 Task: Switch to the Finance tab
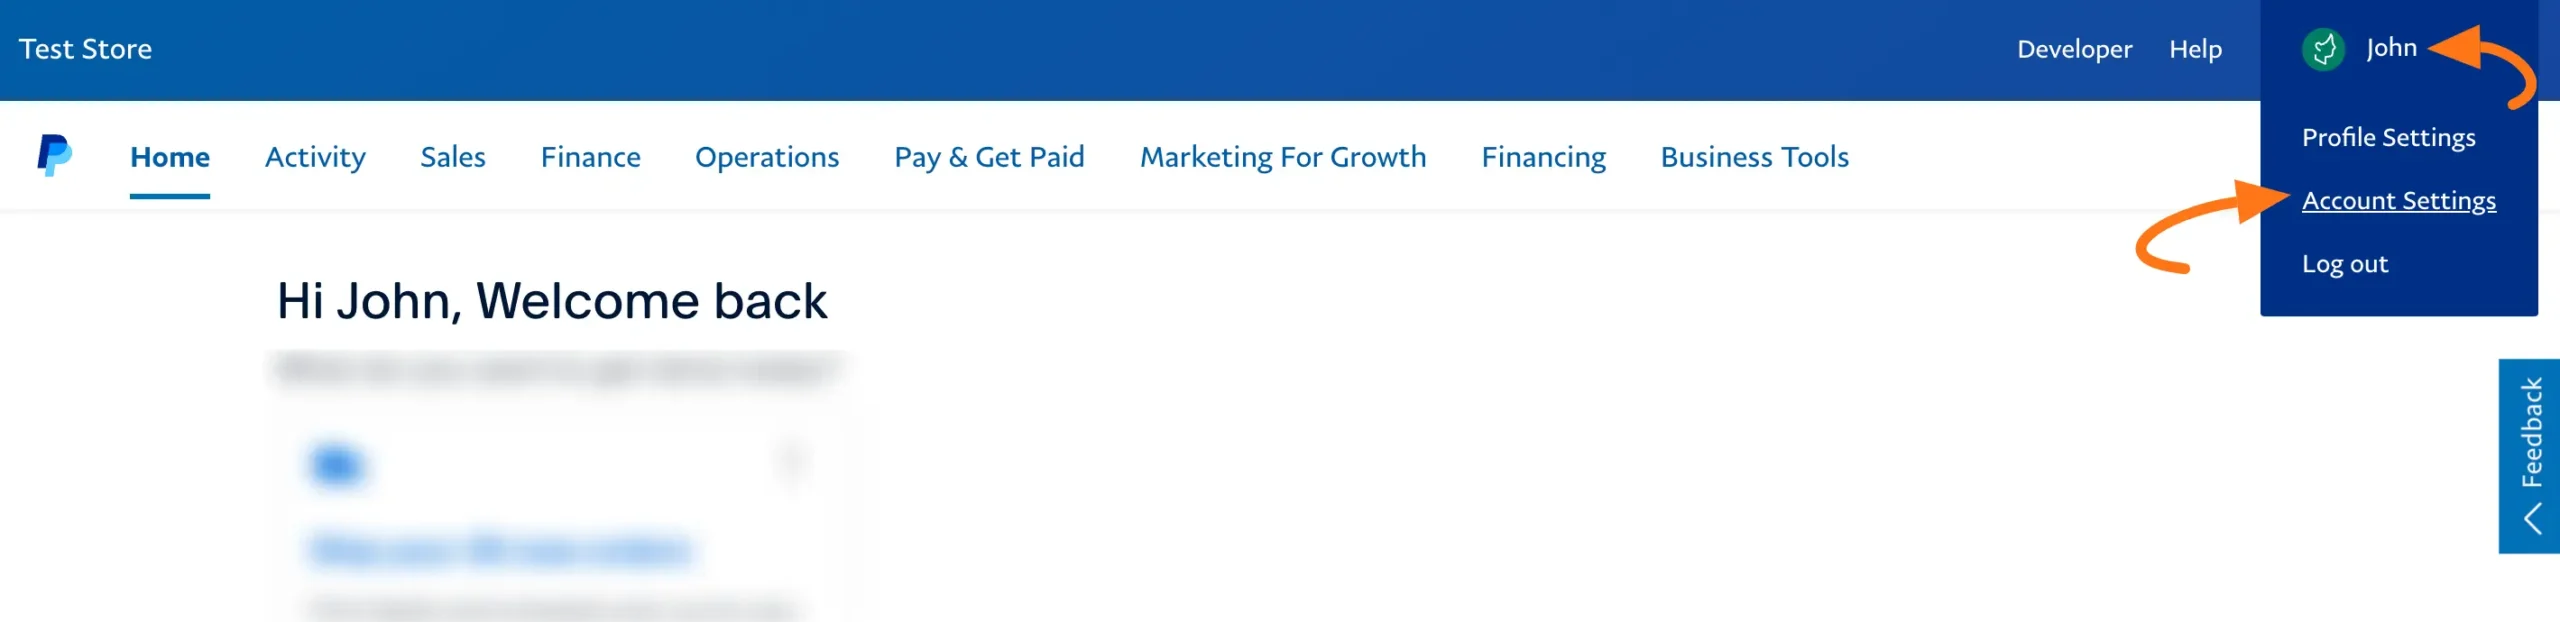(x=590, y=157)
